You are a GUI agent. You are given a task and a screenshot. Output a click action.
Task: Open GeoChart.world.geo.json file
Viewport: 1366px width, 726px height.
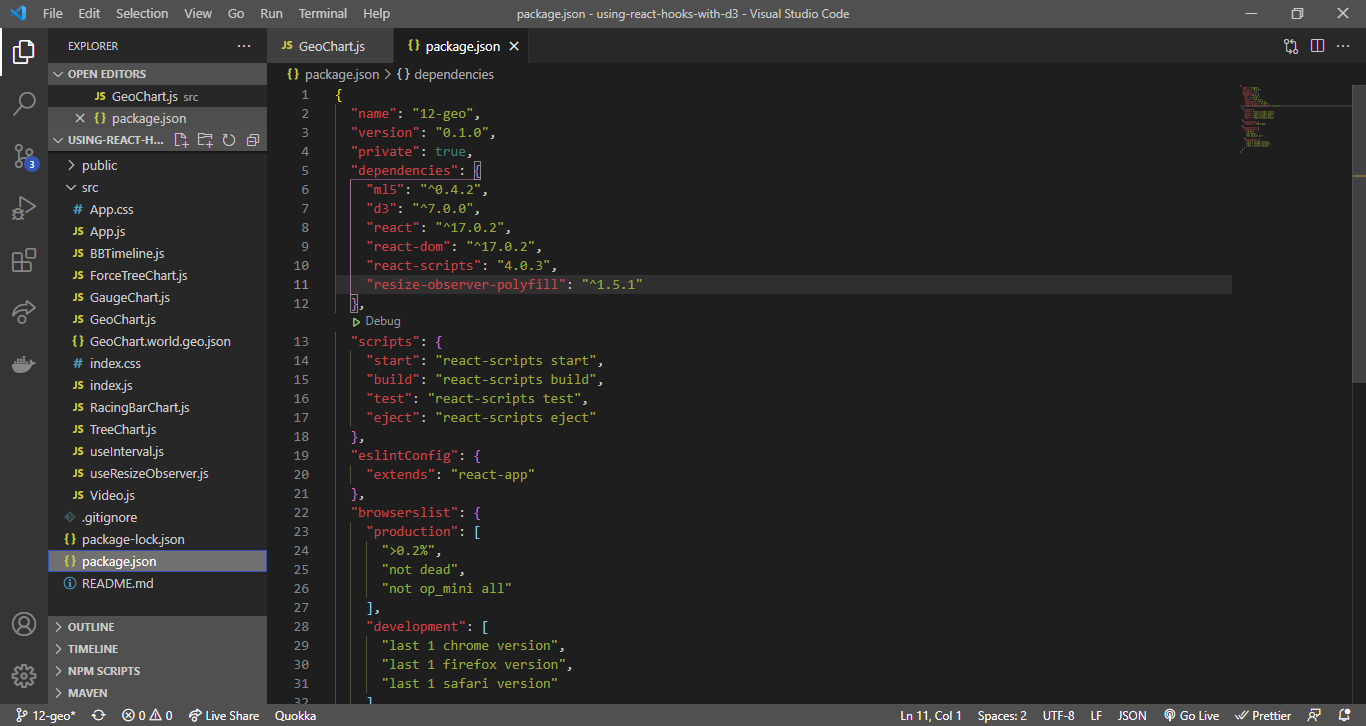point(157,342)
